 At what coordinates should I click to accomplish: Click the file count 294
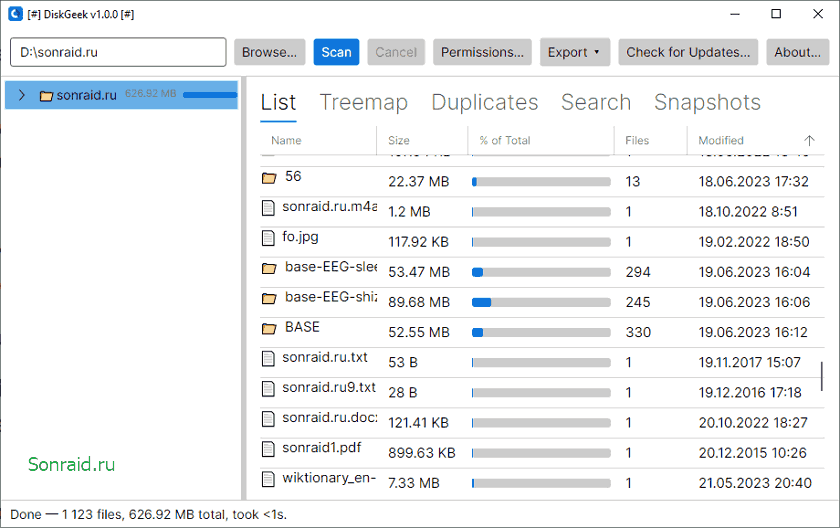click(638, 272)
